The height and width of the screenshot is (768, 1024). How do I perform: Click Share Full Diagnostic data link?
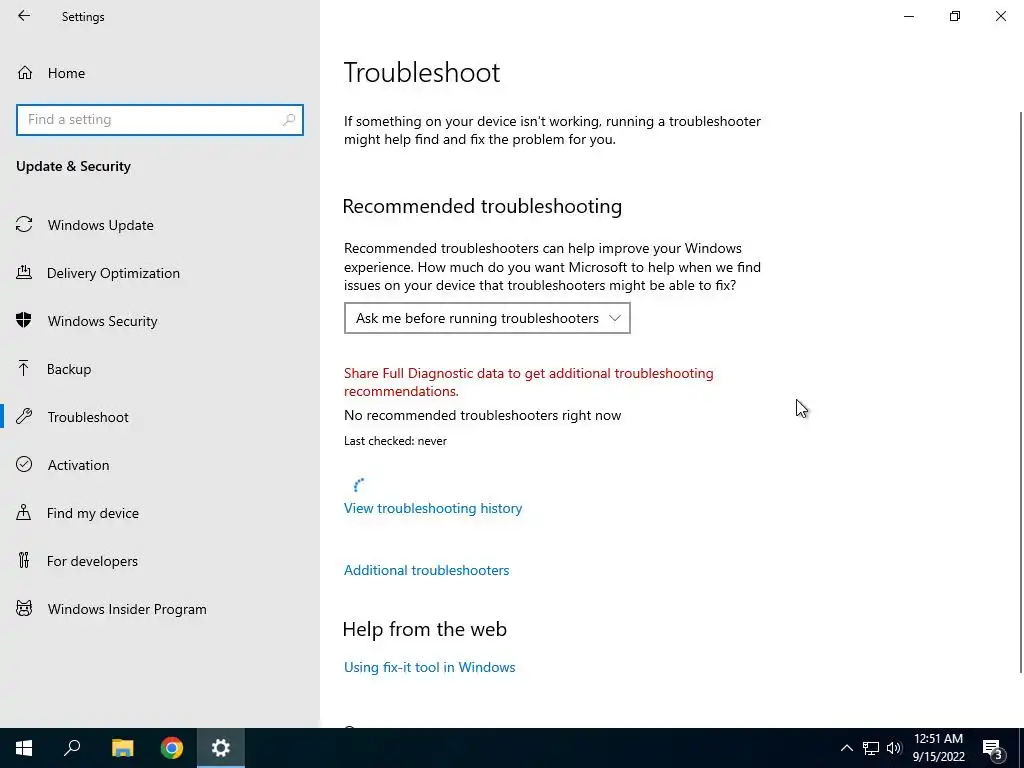(x=528, y=382)
